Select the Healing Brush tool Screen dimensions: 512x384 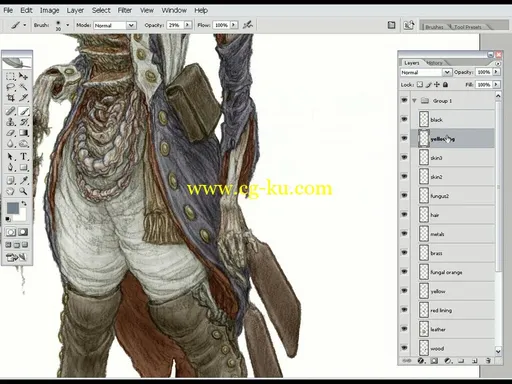(11, 111)
